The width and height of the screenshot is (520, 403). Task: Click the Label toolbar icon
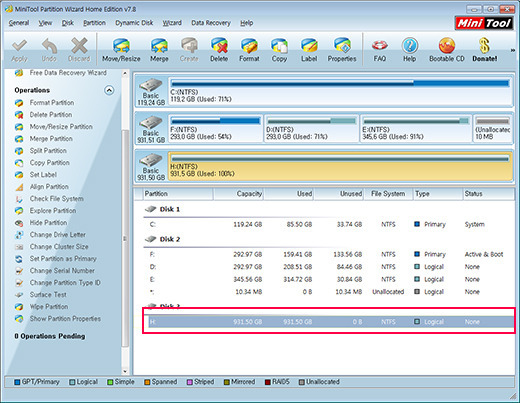pos(309,50)
